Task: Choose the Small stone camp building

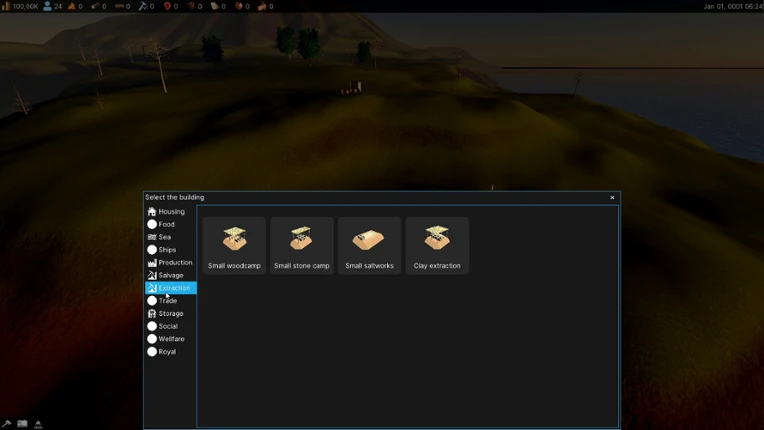Action: (302, 245)
